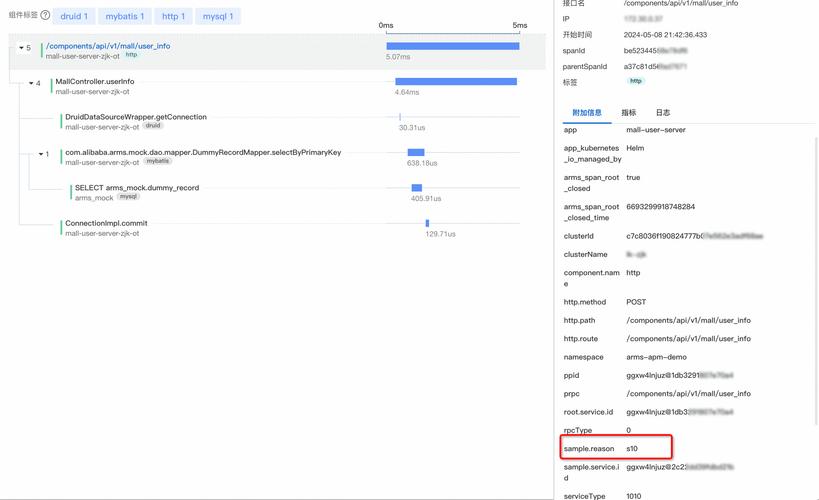The image size is (819, 500).
Task: Collapse the DummyRecordMapper.selectByPrimaryKey span
Action: (39, 155)
